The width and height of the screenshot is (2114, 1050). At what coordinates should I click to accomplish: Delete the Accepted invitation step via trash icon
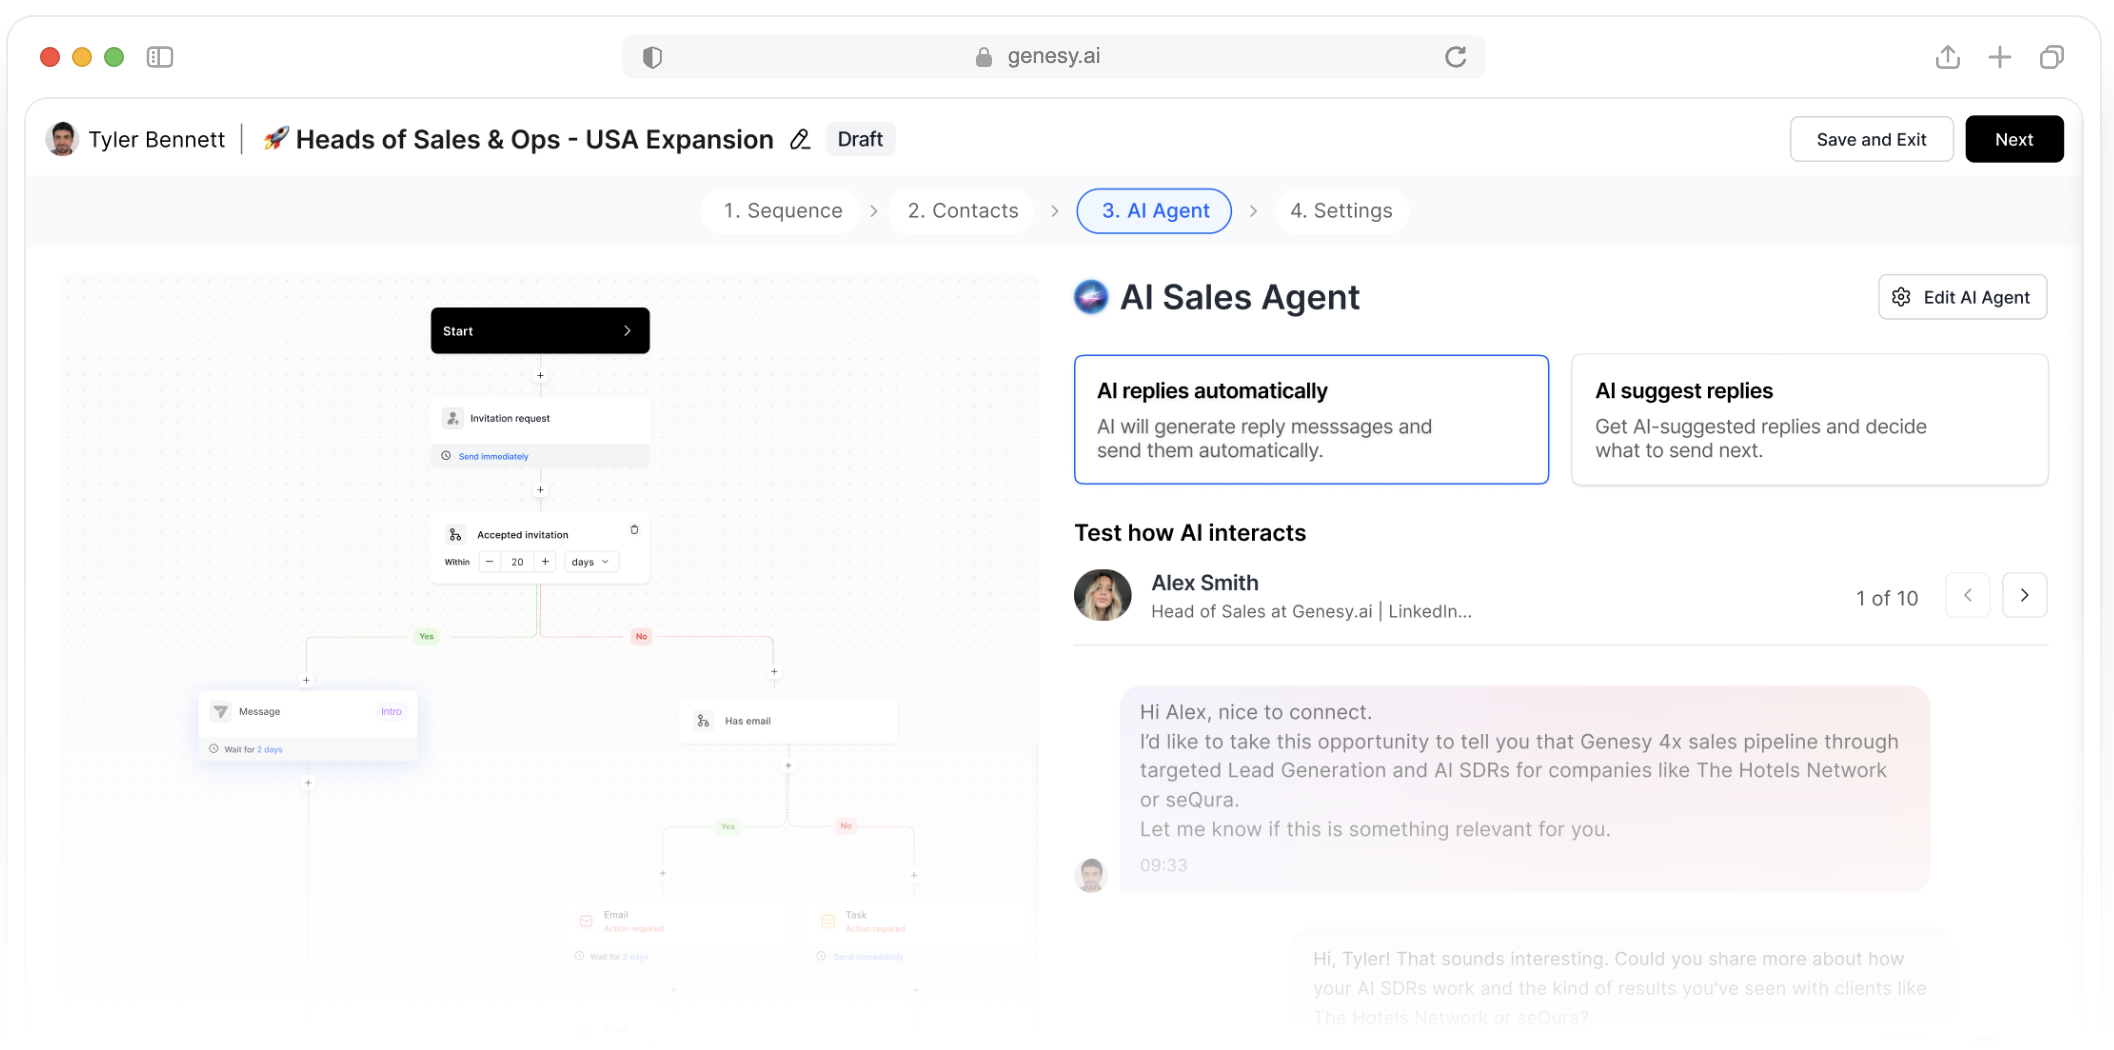pyautogui.click(x=634, y=530)
